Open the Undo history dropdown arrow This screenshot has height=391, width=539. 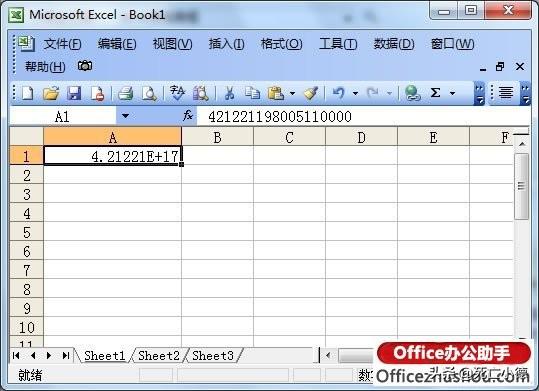pyautogui.click(x=355, y=93)
